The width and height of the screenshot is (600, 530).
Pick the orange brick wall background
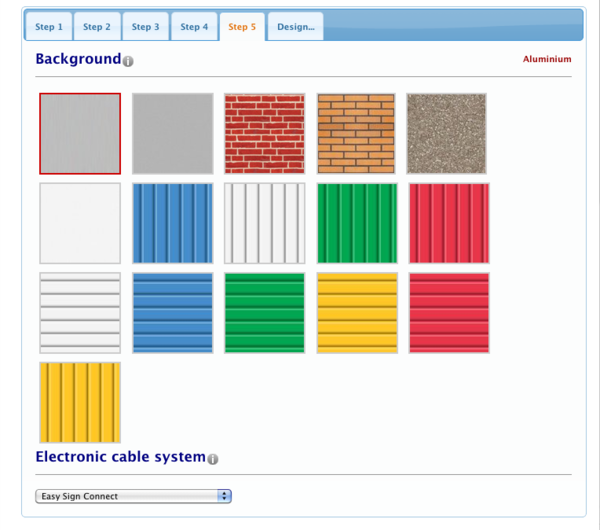point(356,134)
